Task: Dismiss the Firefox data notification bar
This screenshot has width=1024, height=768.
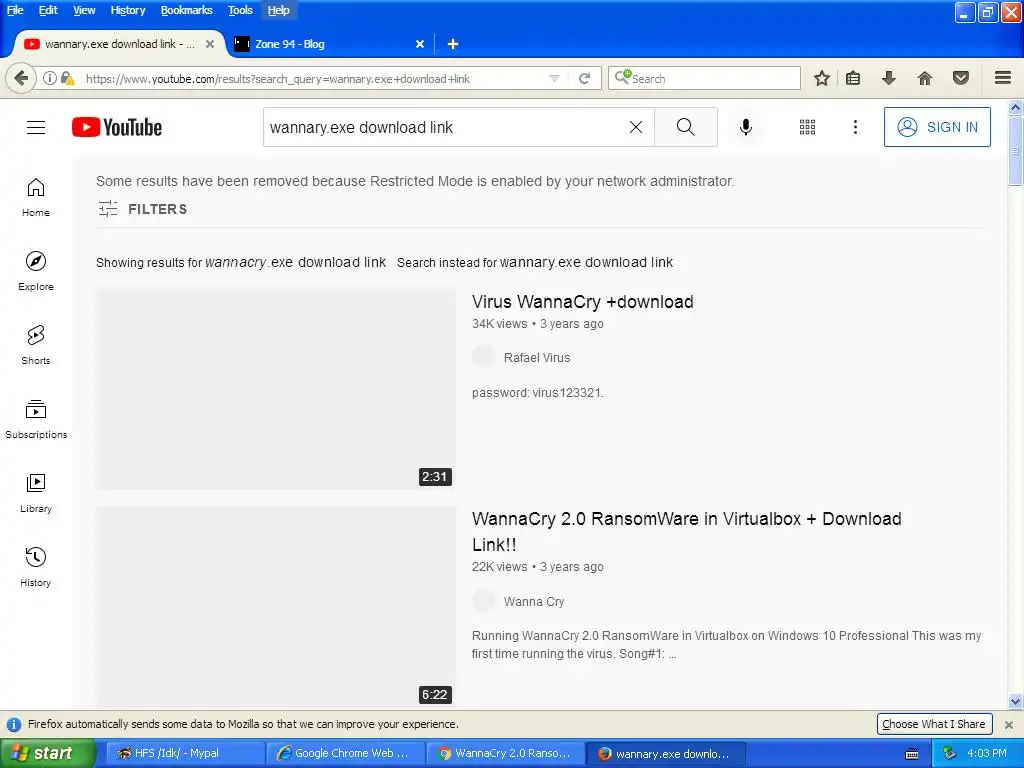Action: [1009, 724]
